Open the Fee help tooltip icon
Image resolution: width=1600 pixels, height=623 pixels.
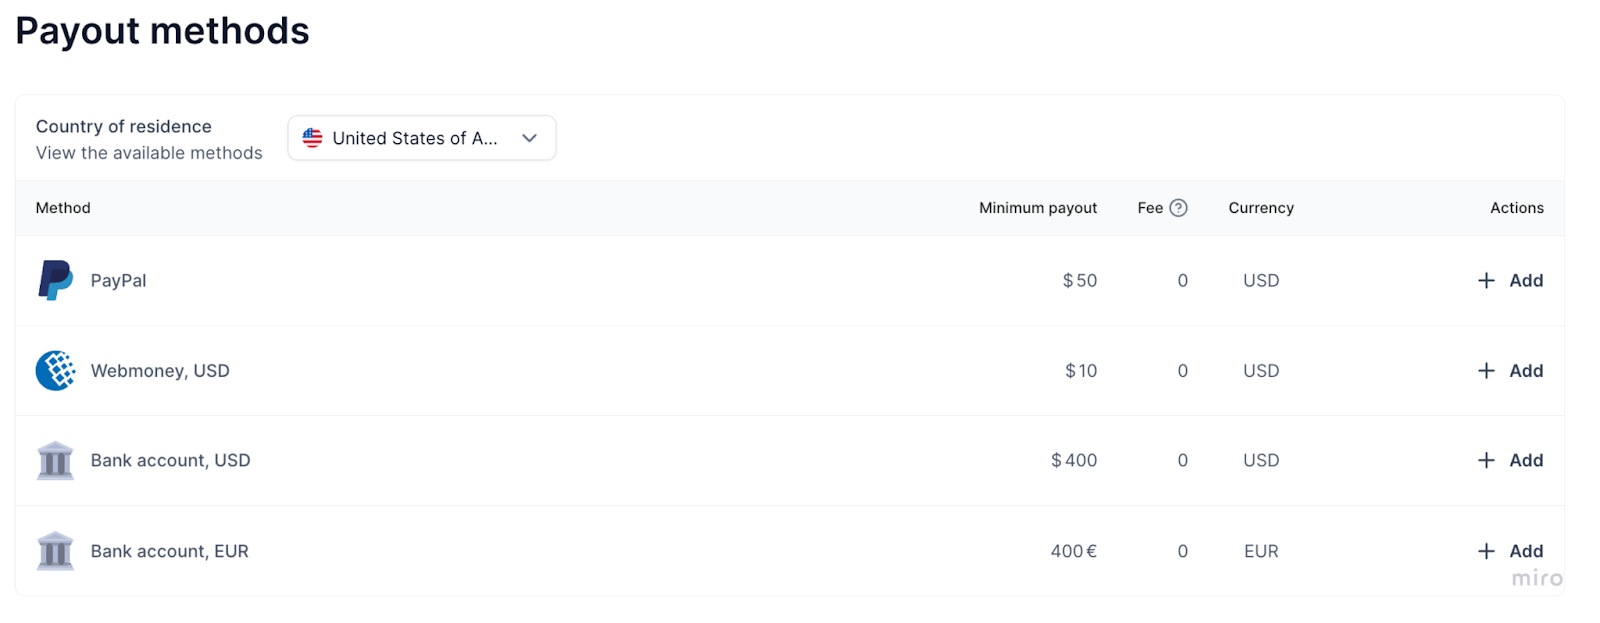pos(1179,207)
